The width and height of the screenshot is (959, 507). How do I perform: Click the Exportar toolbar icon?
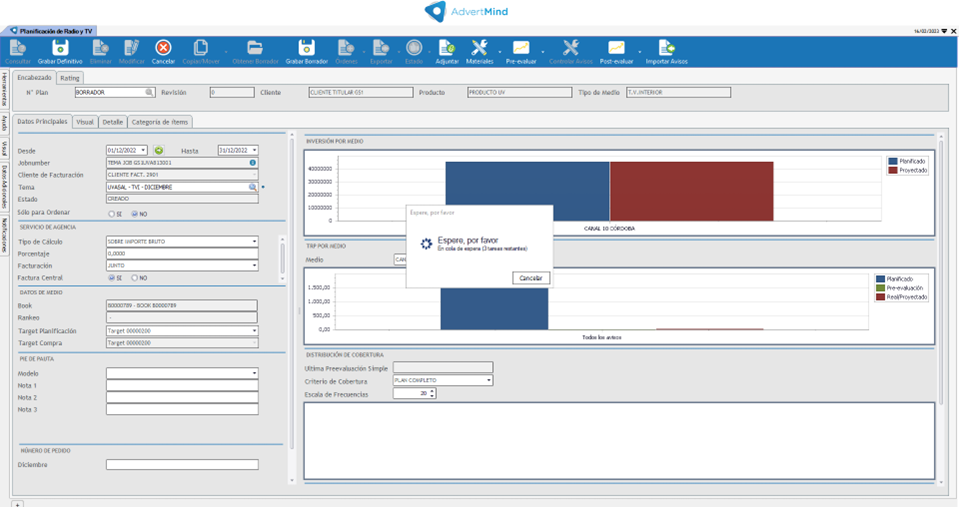[x=381, y=48]
